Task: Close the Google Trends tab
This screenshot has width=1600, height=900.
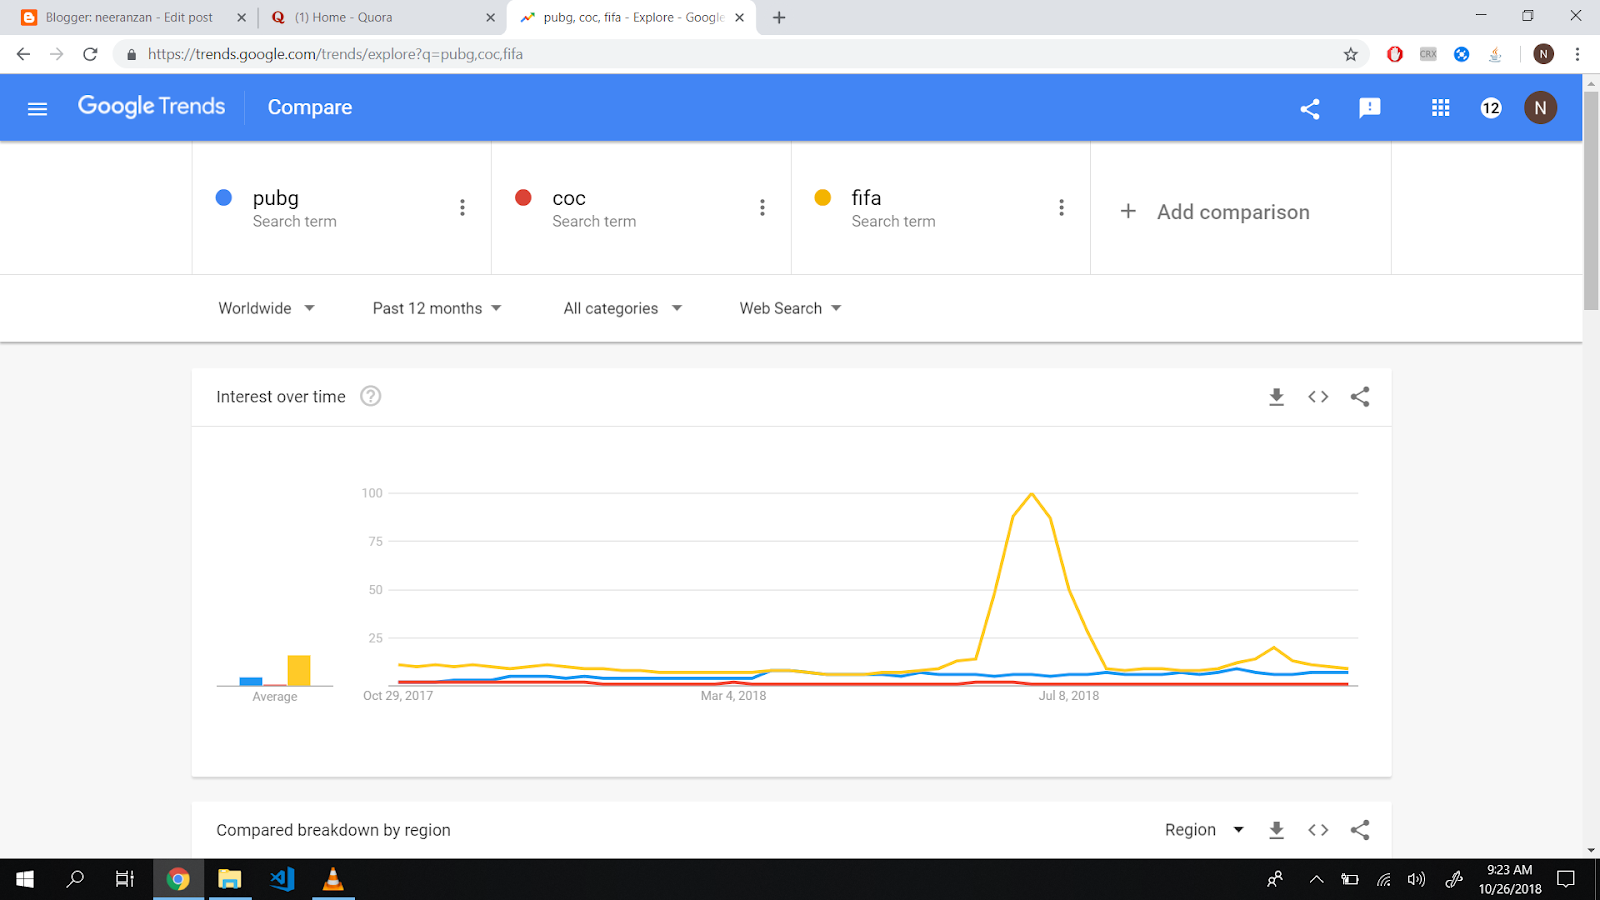Action: pos(739,17)
